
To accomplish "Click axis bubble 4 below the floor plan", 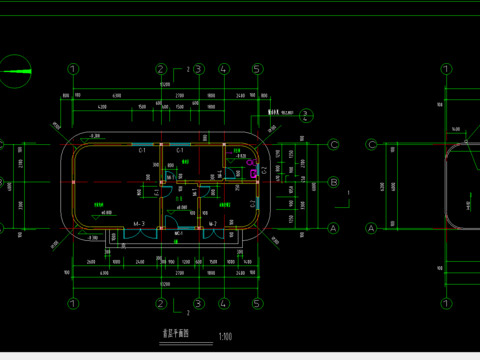I will 224,304.
